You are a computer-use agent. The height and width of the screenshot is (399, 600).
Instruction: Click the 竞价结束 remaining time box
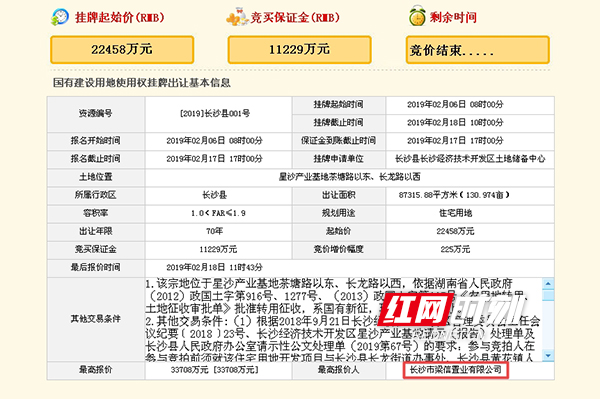478,50
